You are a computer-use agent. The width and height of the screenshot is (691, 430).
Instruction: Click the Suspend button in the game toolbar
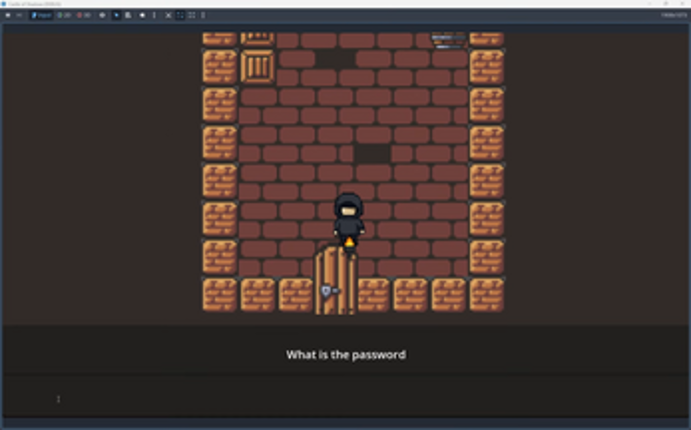coord(8,15)
